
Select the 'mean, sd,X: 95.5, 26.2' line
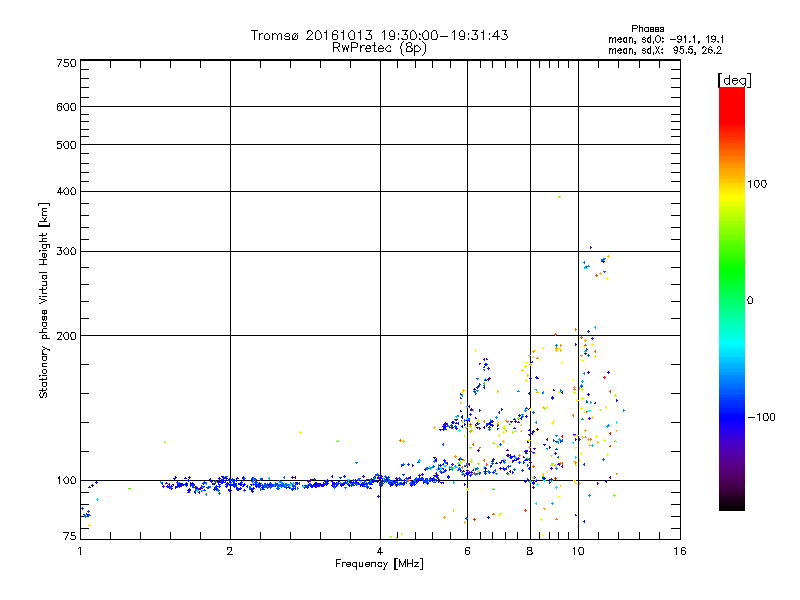pyautogui.click(x=665, y=50)
